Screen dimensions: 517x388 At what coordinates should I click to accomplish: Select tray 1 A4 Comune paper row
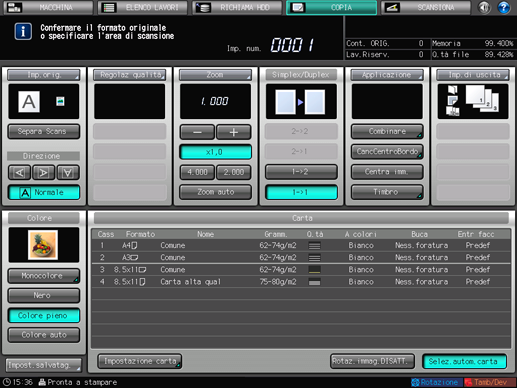tap(301, 245)
